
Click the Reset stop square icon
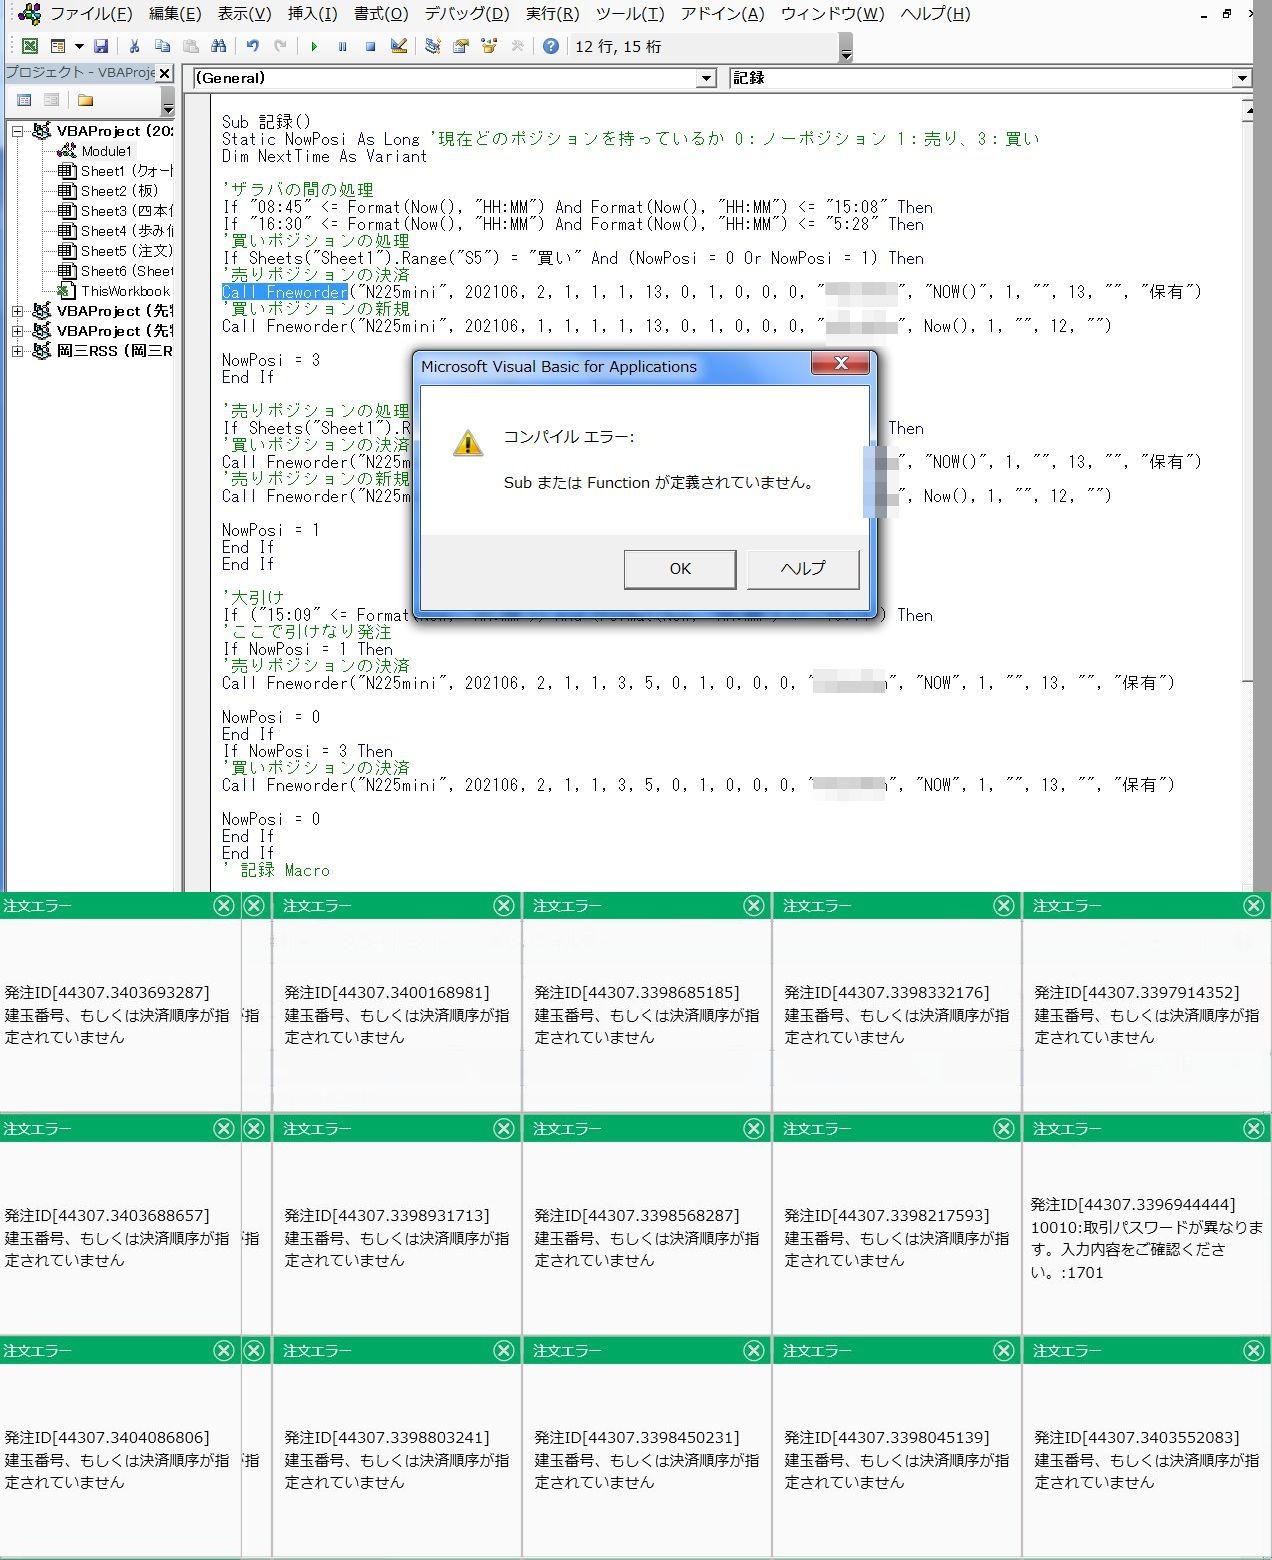370,46
